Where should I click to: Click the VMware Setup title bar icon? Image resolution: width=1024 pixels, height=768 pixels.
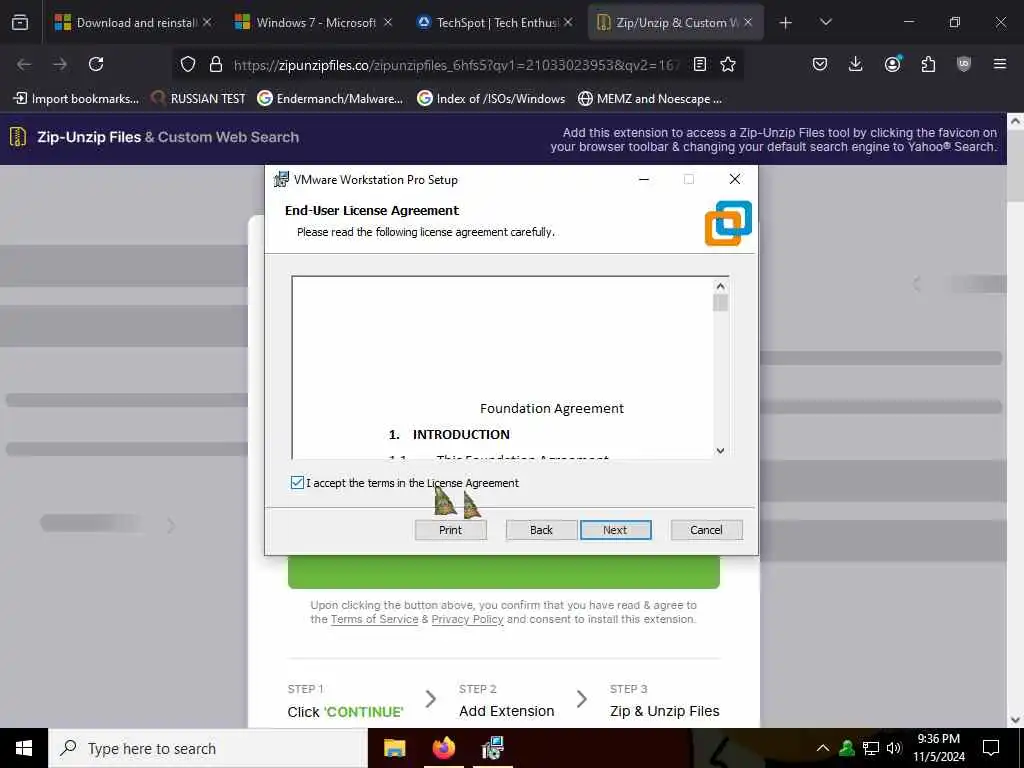[x=281, y=179]
